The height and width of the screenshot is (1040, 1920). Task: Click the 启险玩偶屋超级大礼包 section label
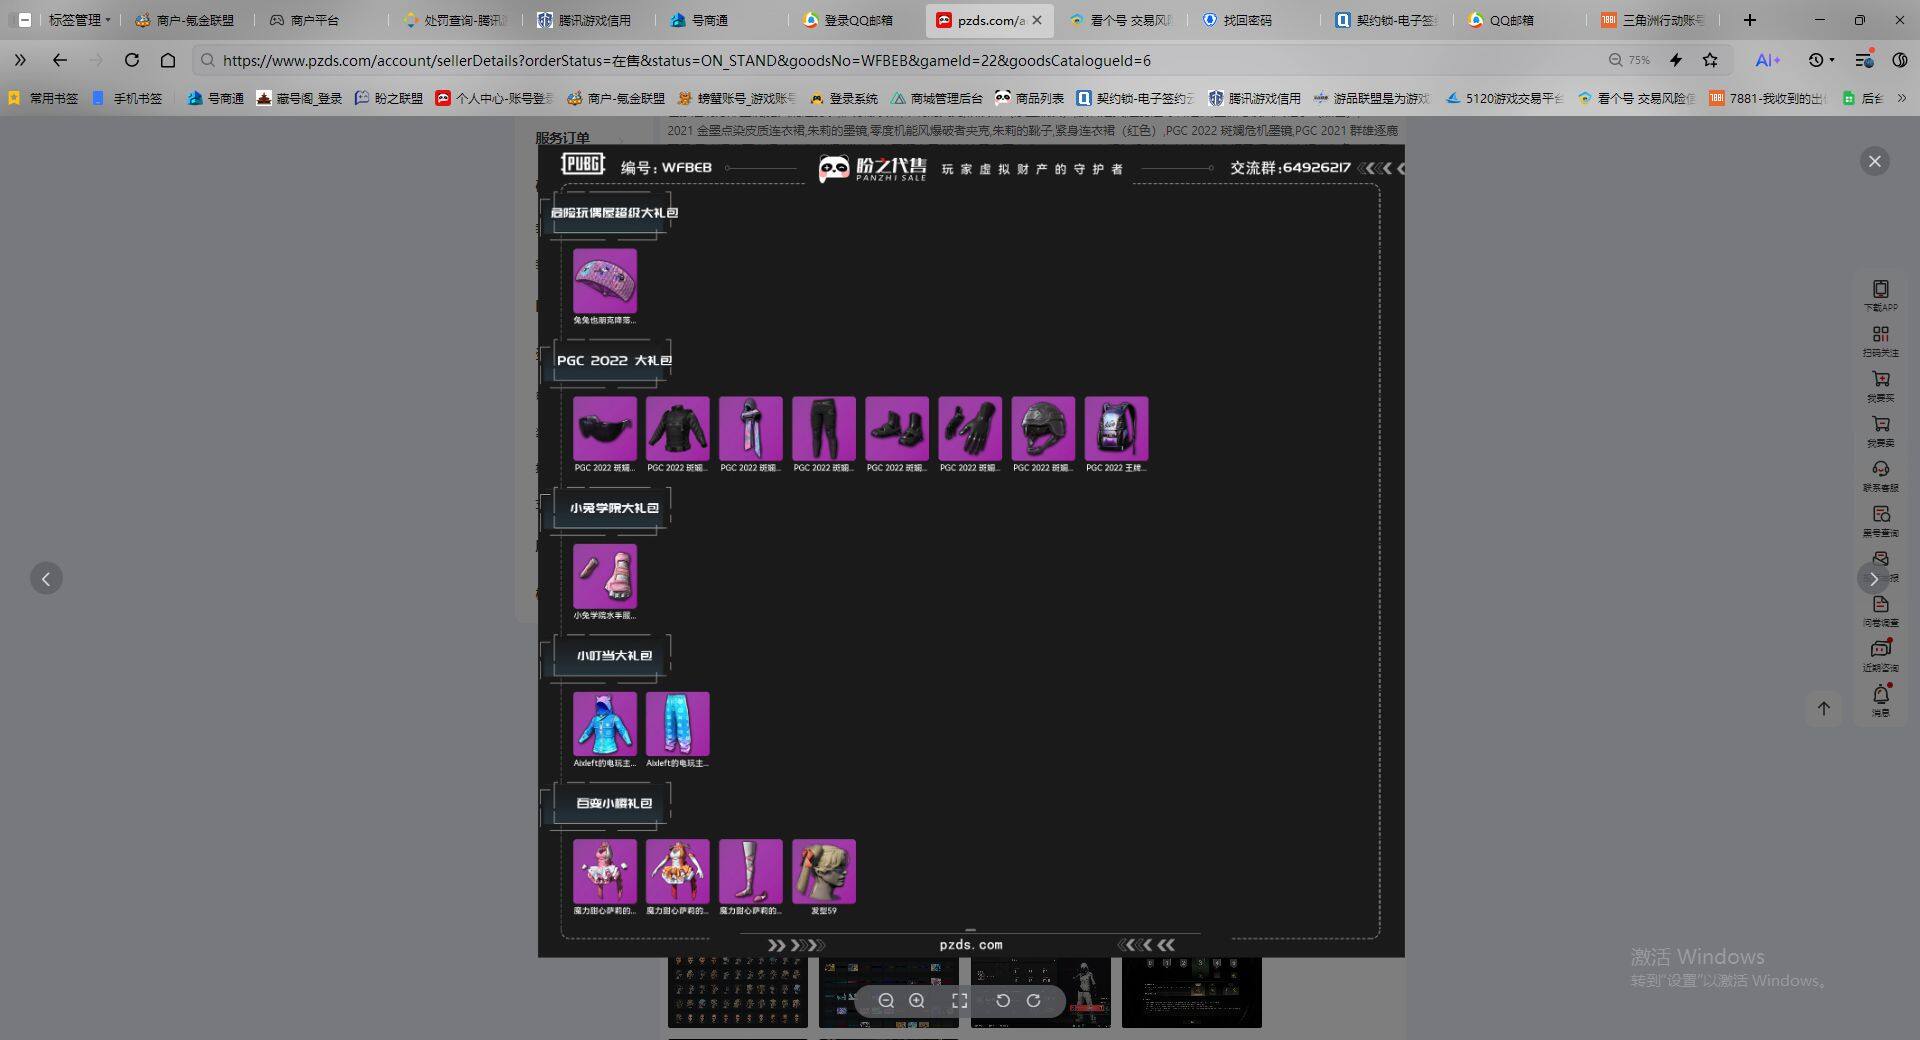click(614, 213)
